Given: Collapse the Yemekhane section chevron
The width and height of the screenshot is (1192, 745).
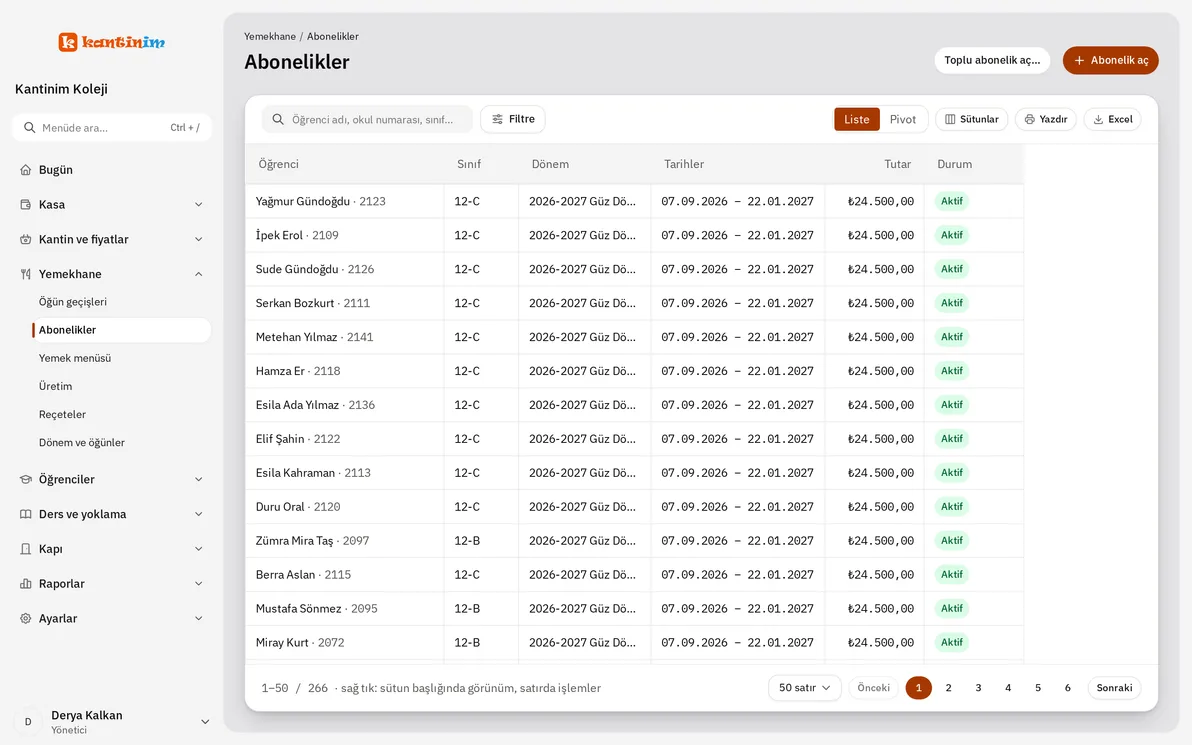Looking at the screenshot, I should pyautogui.click(x=198, y=274).
